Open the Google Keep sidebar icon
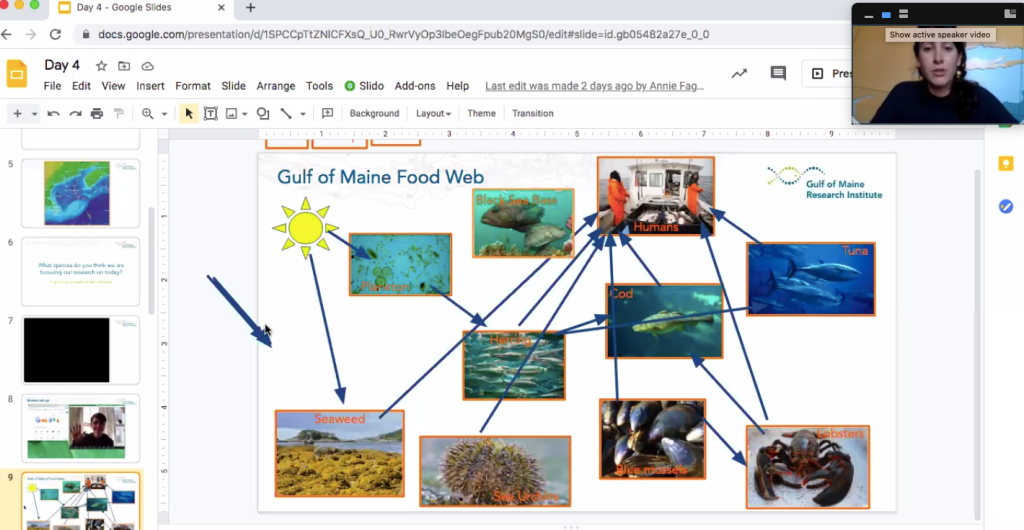The image size is (1024, 530). click(x=1006, y=164)
